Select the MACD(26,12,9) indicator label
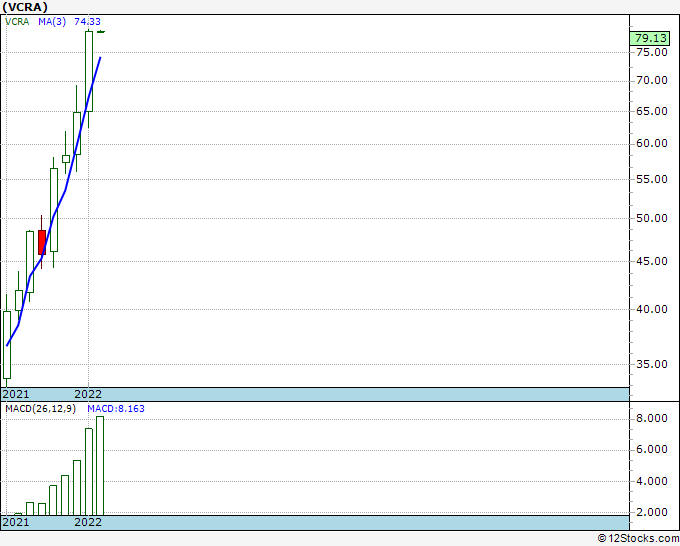The width and height of the screenshot is (680, 546). [40, 410]
